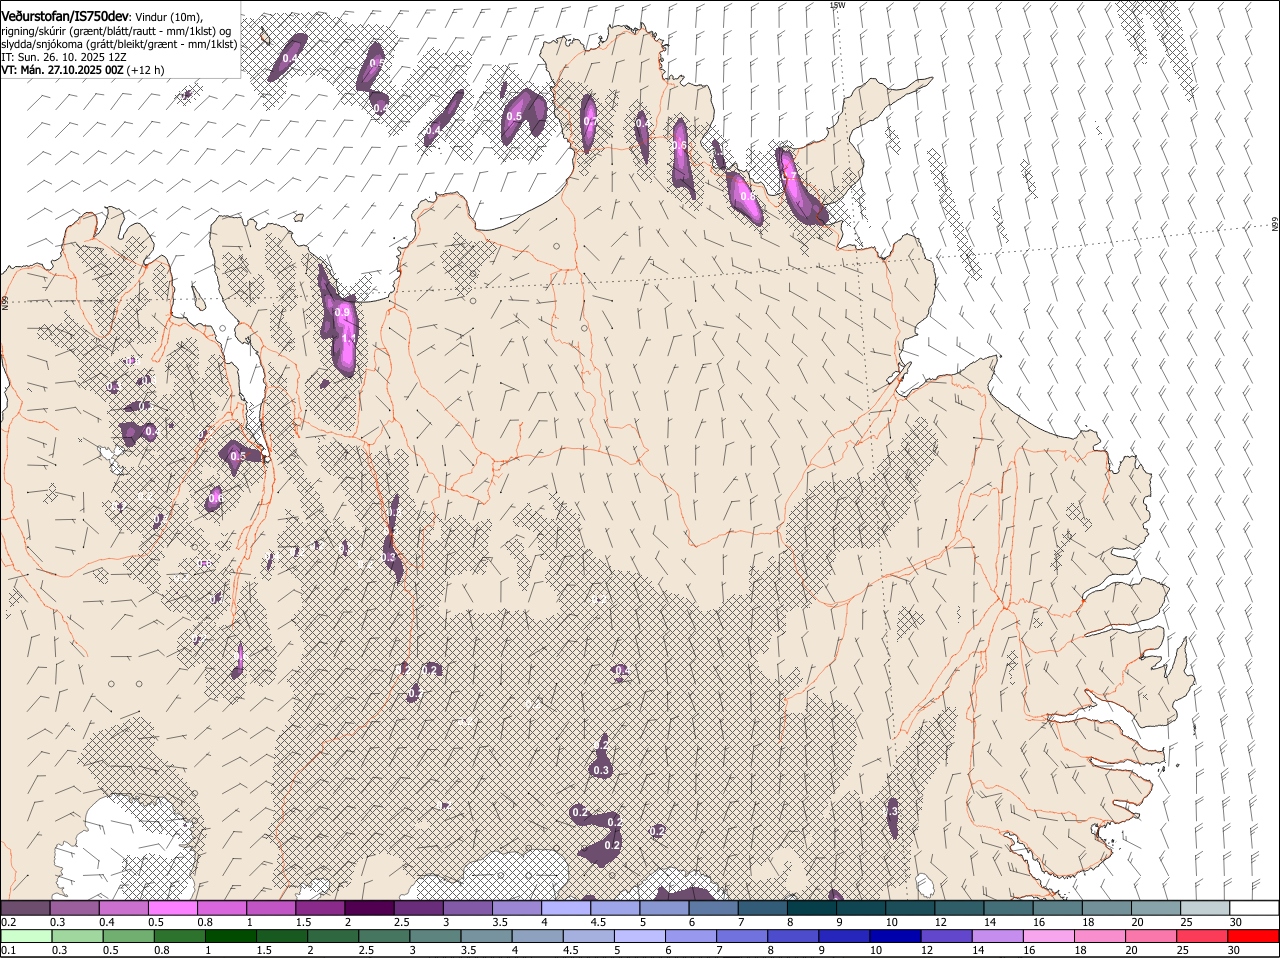Pick the lower legend swatch between 8 and 9
The image size is (1280, 958).
[795, 936]
